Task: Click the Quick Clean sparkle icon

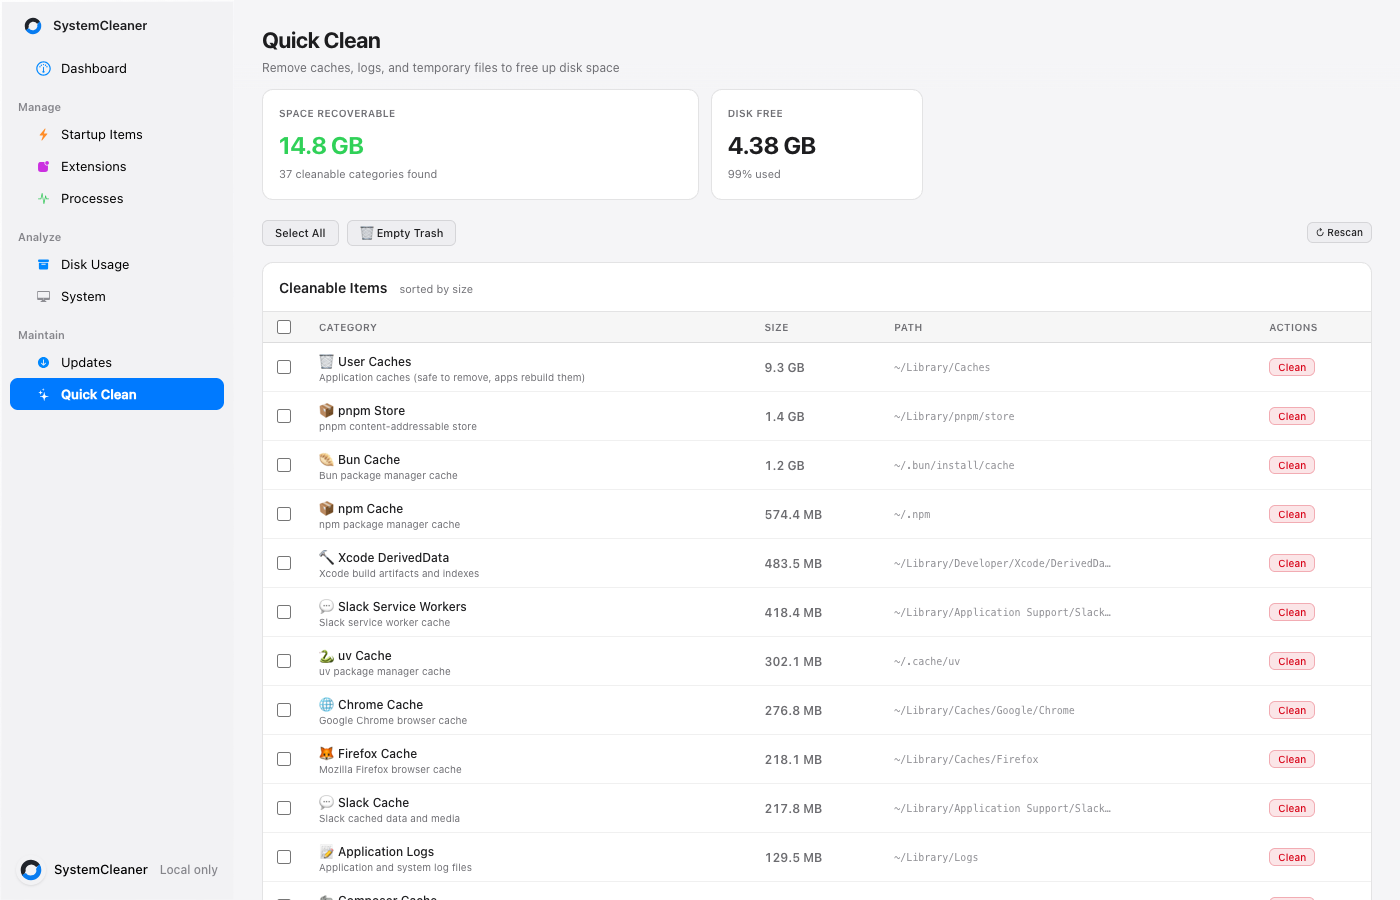Action: (43, 395)
